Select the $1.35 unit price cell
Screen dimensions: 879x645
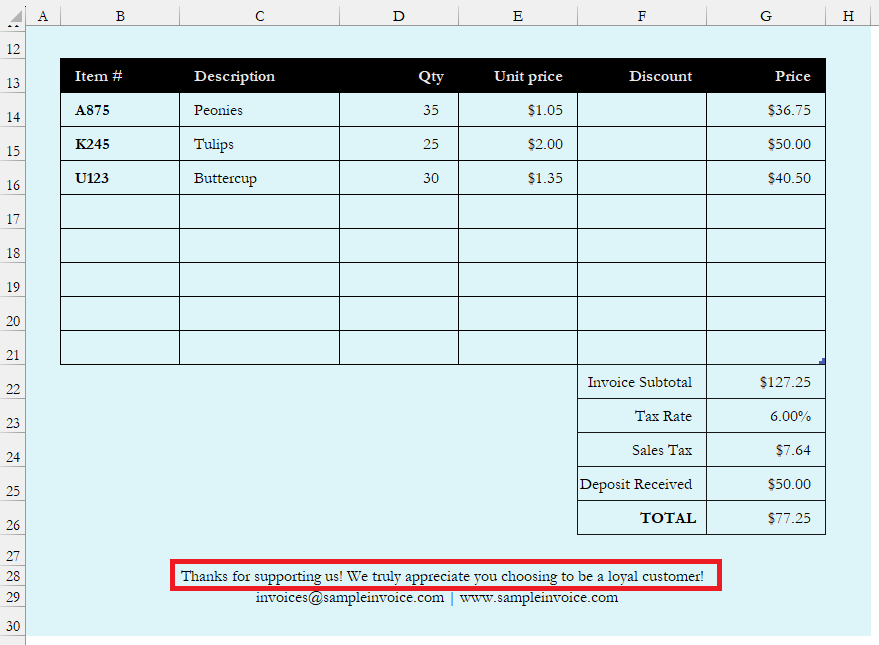[518, 178]
